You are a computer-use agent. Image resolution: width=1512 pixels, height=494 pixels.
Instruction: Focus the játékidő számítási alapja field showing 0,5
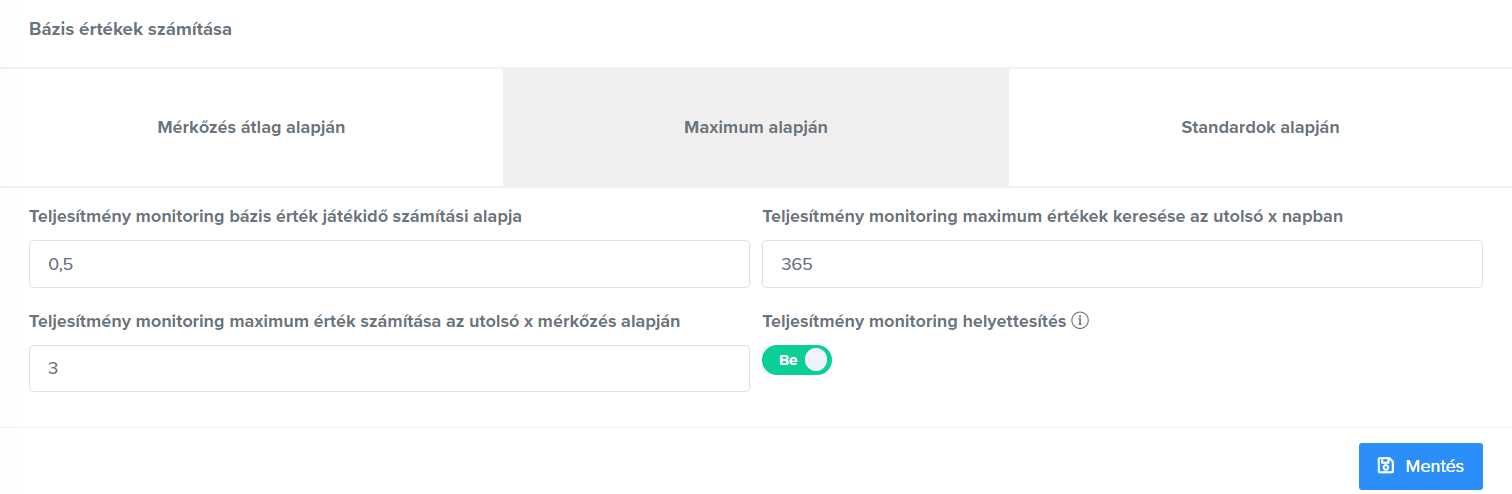[x=389, y=264]
